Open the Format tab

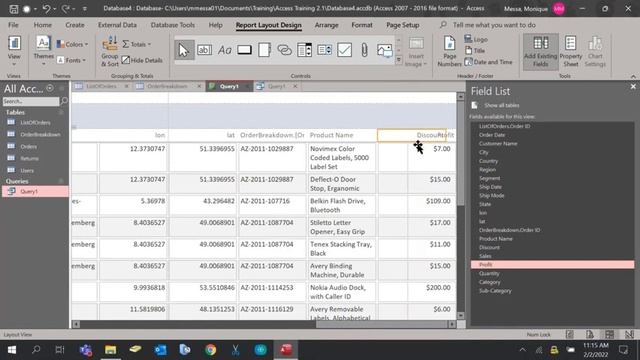pos(362,25)
